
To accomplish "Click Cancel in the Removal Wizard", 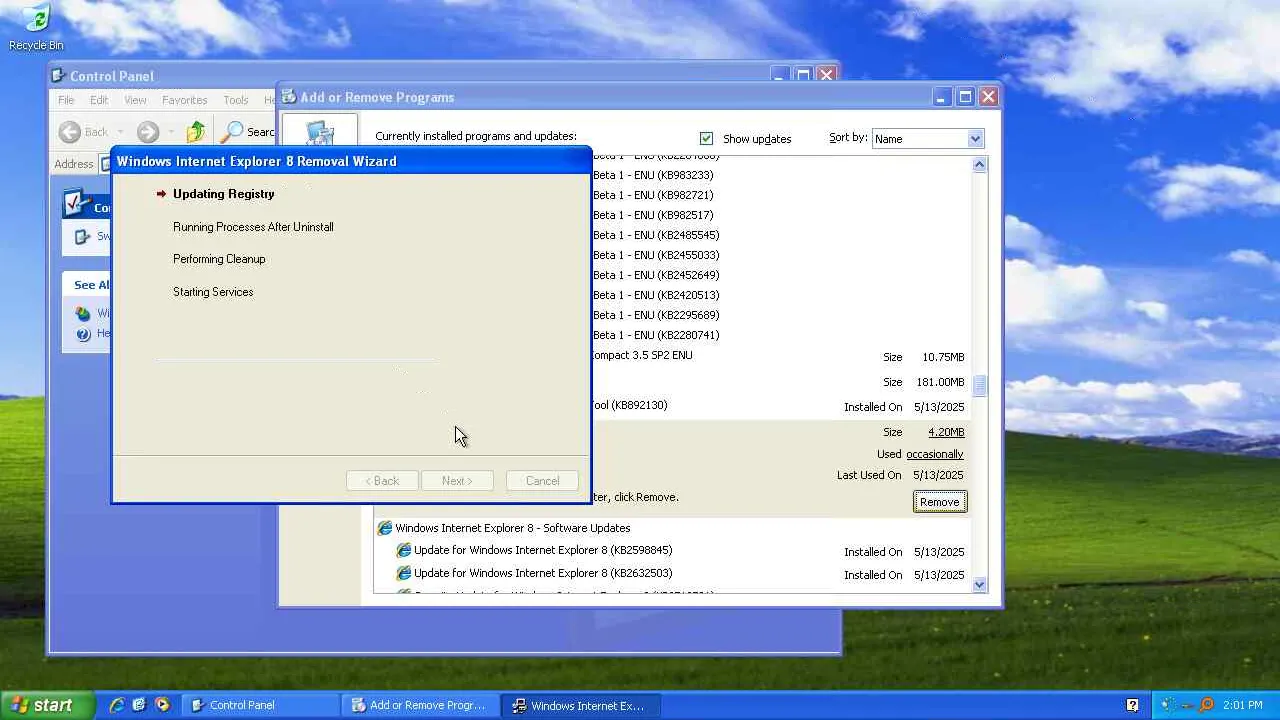I will pos(543,481).
